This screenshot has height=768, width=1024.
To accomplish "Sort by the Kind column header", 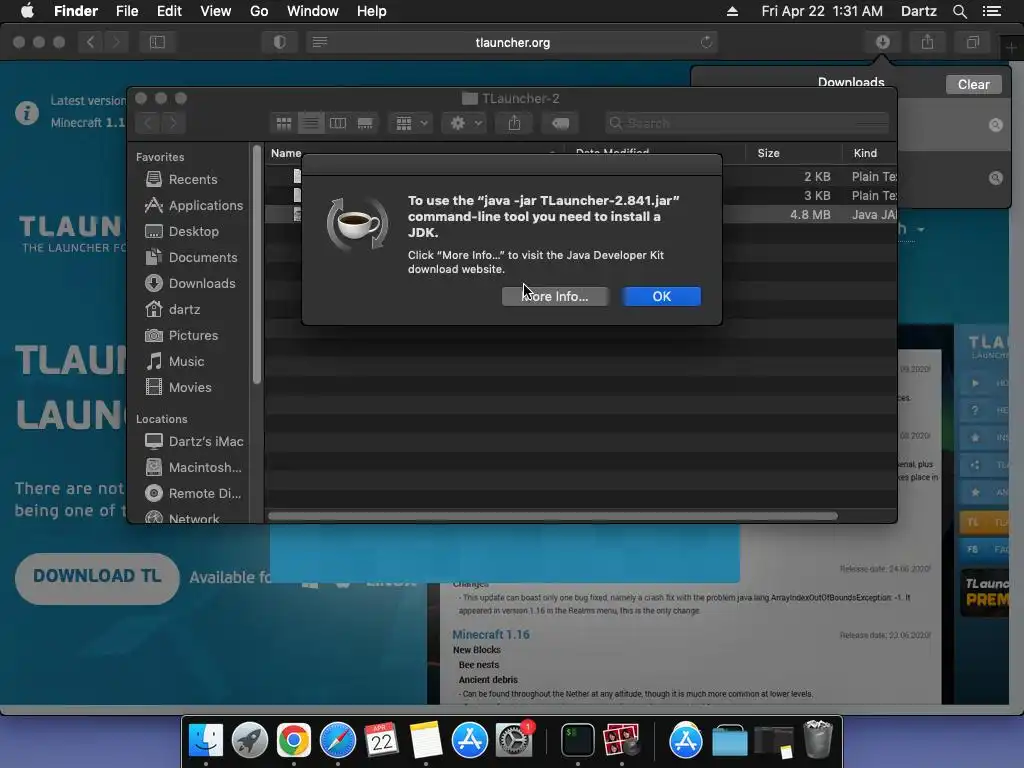I will tap(865, 153).
